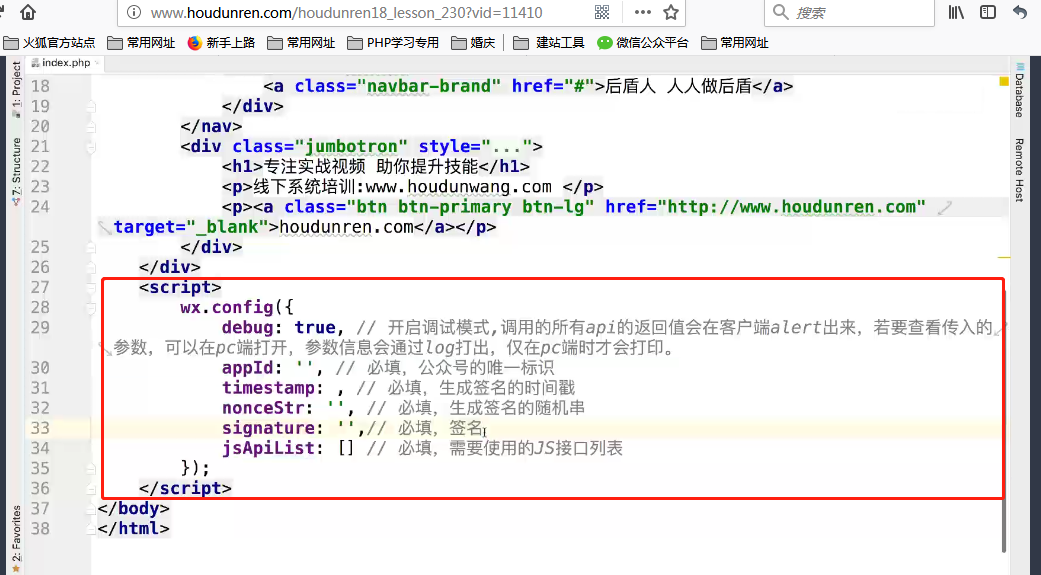This screenshot has height=575, width=1041.
Task: Open 常用网址 folder before PHP学习专用
Action: point(301,42)
